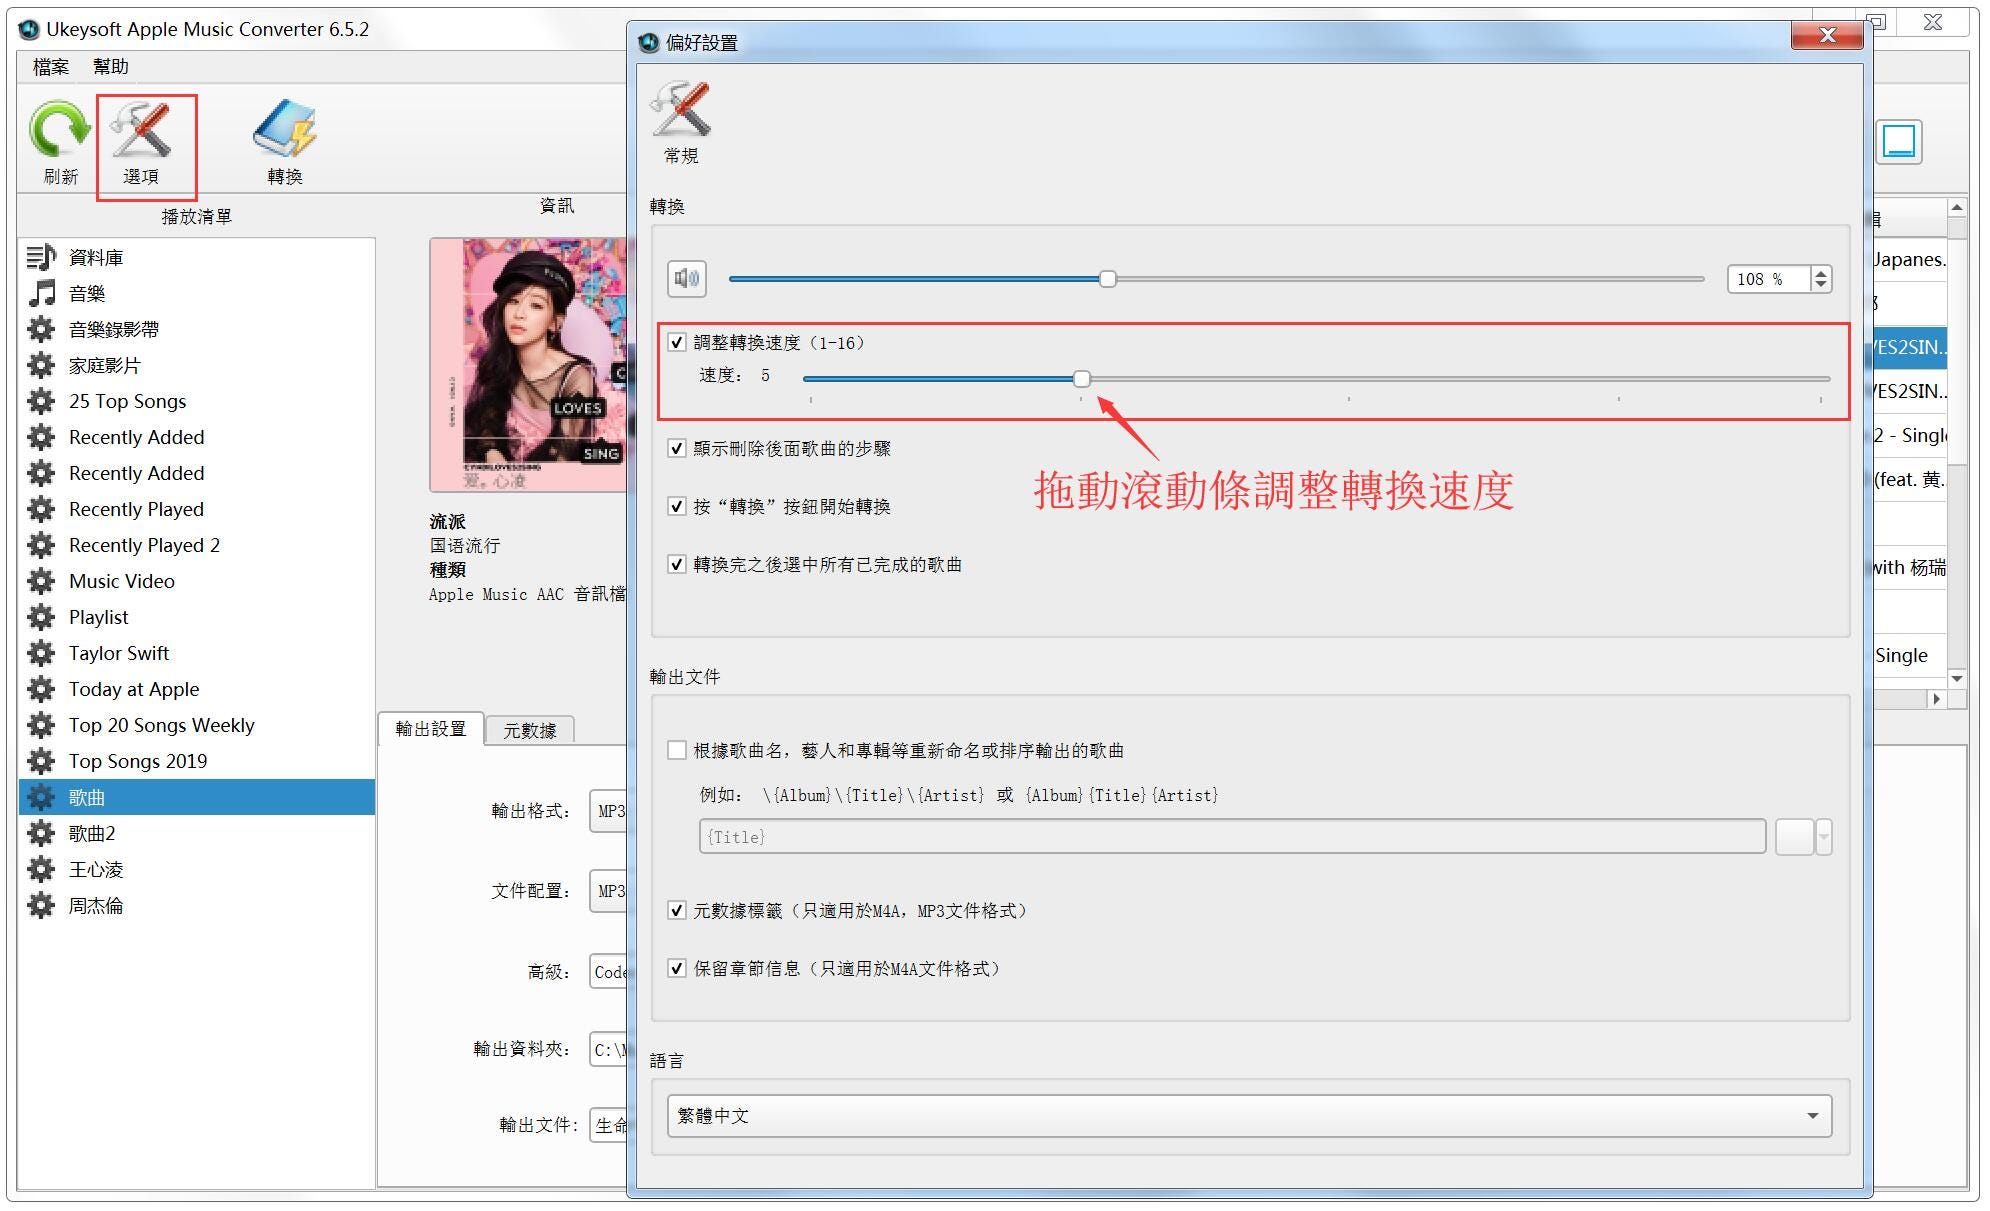Click the 108 % volume value field

click(1768, 279)
